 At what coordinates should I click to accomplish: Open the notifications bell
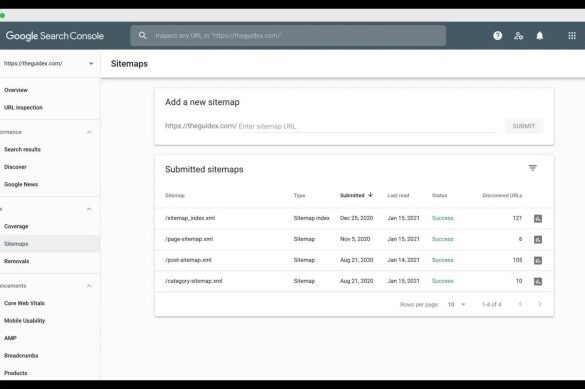(x=539, y=36)
